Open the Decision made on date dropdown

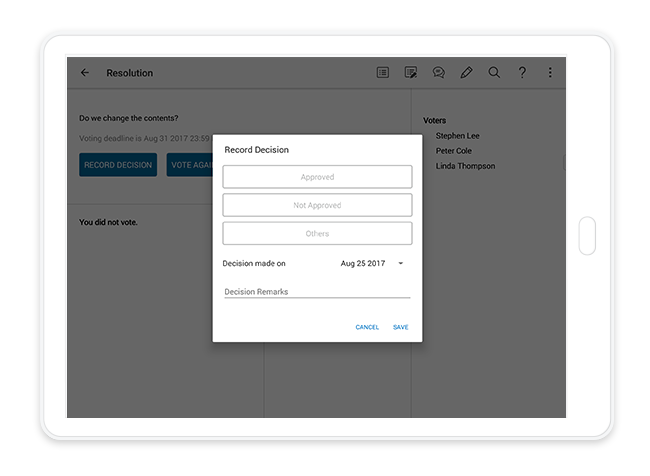pyautogui.click(x=400, y=263)
